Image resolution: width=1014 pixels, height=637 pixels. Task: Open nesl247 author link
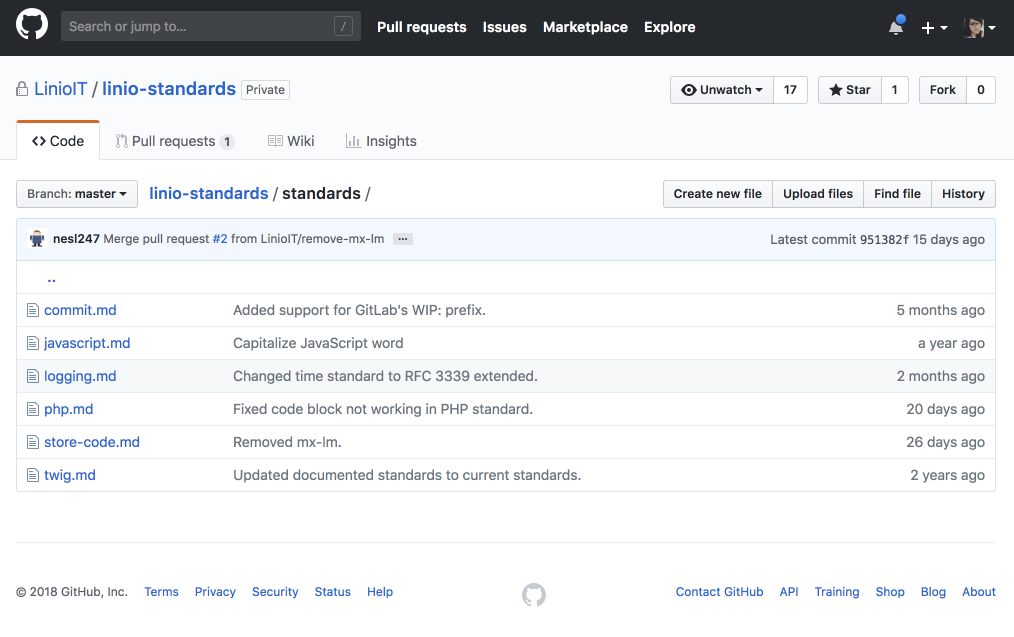(x=76, y=239)
